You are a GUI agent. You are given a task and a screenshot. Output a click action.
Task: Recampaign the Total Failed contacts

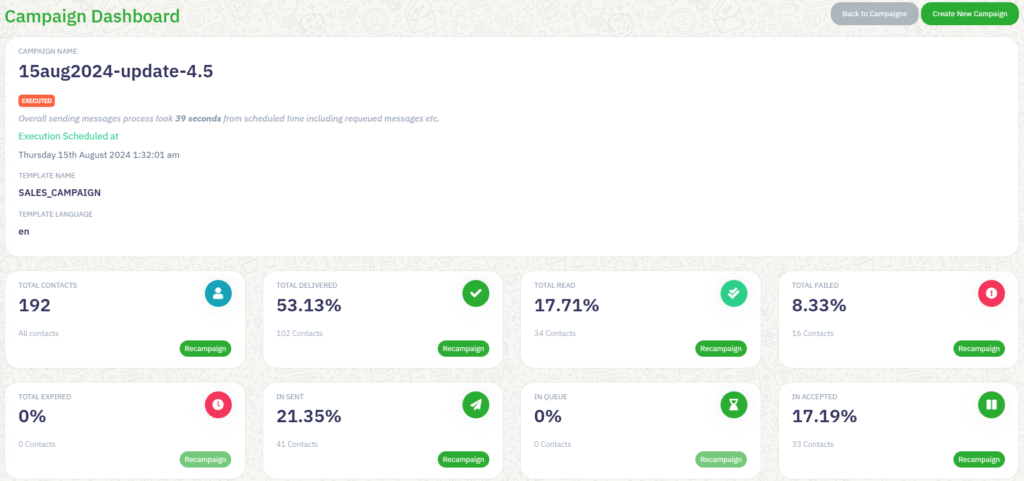[979, 348]
